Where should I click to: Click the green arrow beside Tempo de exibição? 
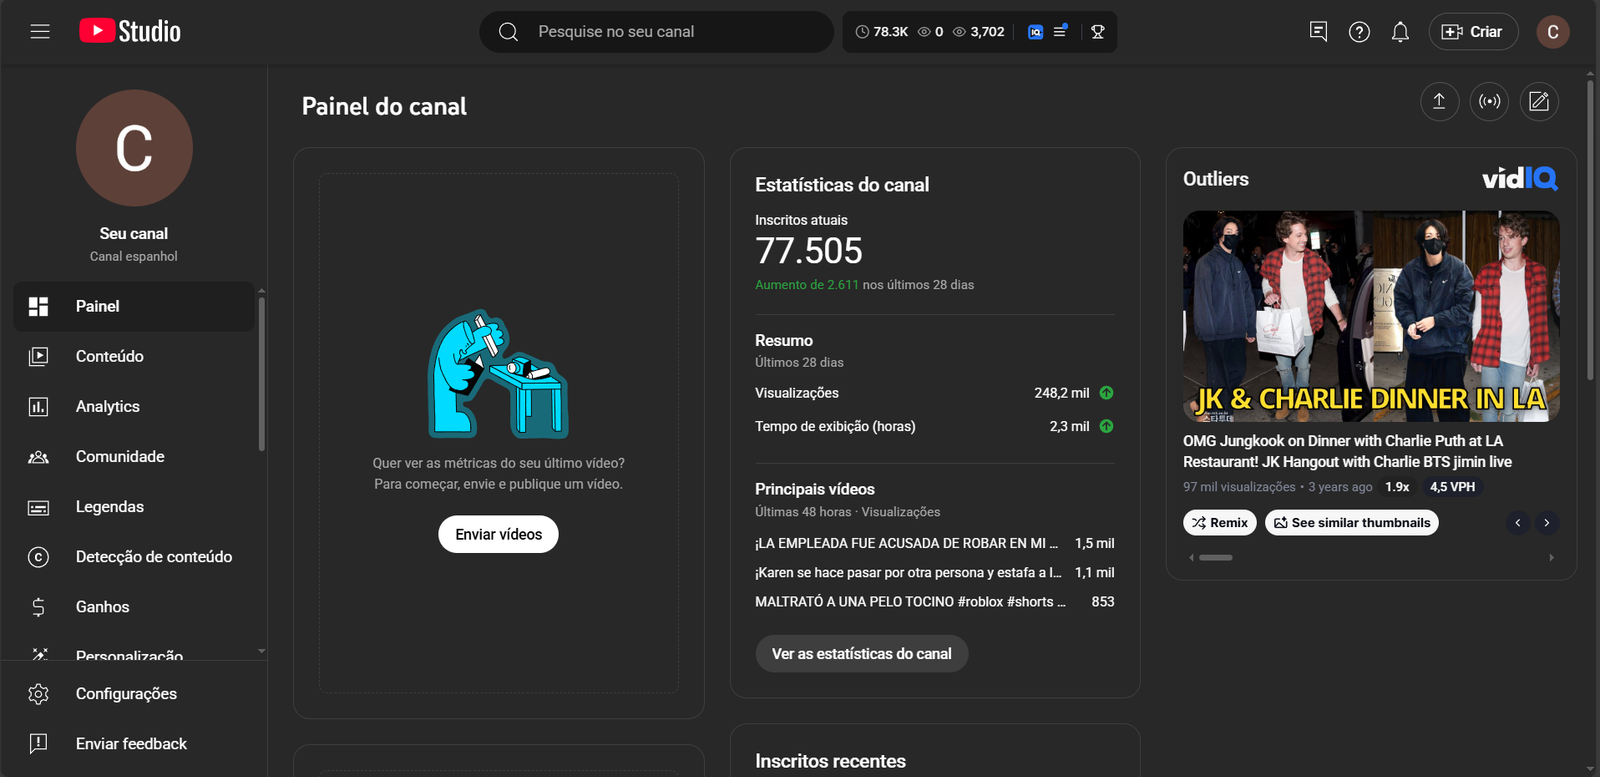pyautogui.click(x=1106, y=426)
